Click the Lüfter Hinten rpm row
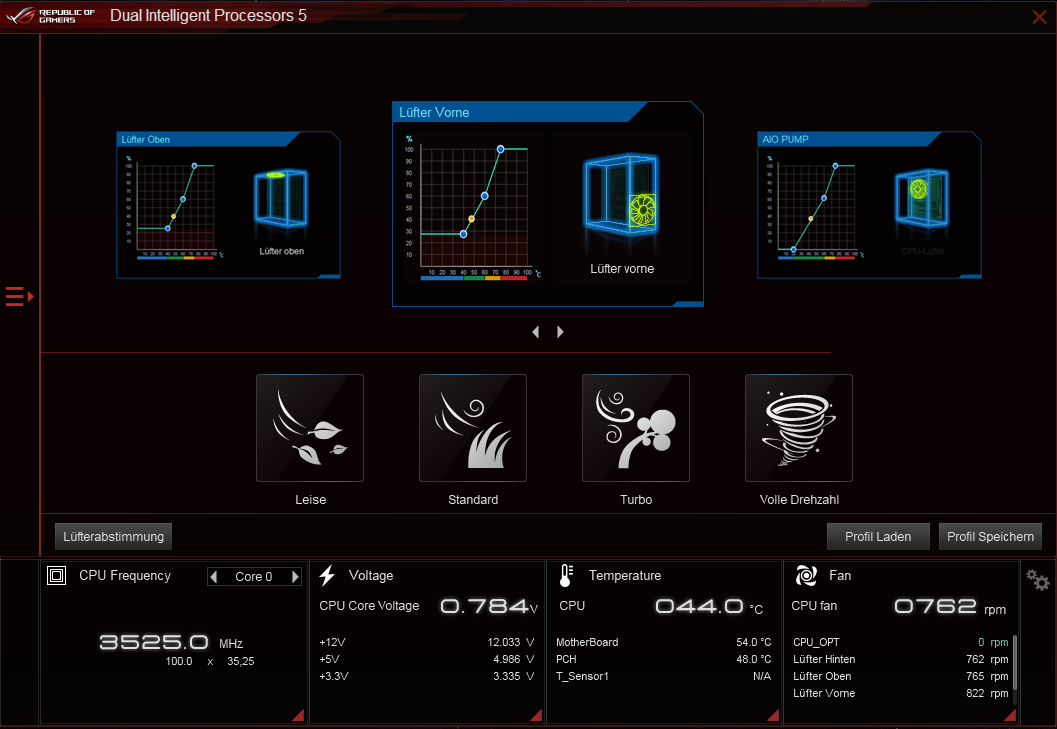 click(901, 659)
